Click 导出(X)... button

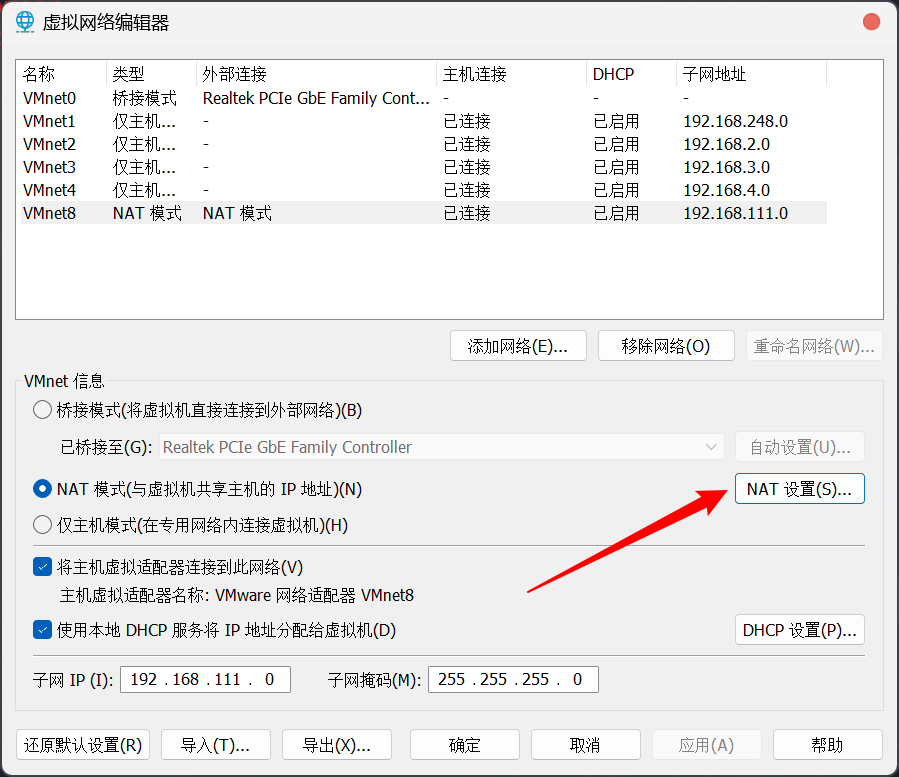[x=337, y=744]
